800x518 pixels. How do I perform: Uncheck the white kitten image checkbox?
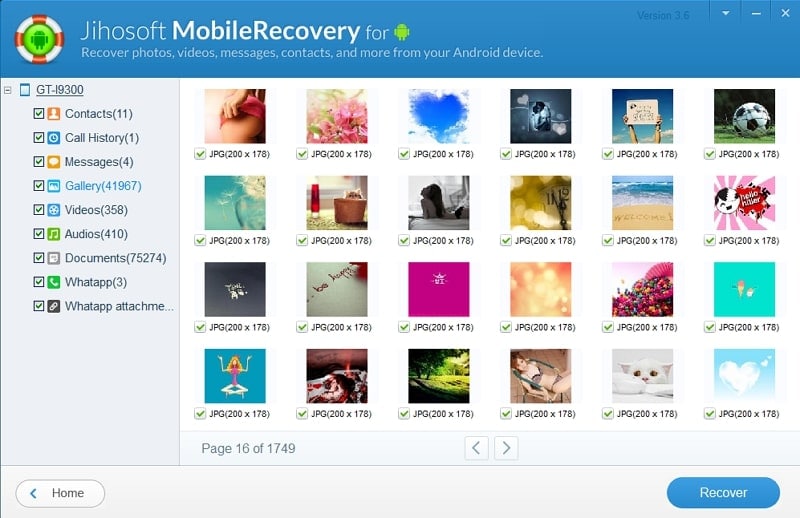[x=608, y=414]
